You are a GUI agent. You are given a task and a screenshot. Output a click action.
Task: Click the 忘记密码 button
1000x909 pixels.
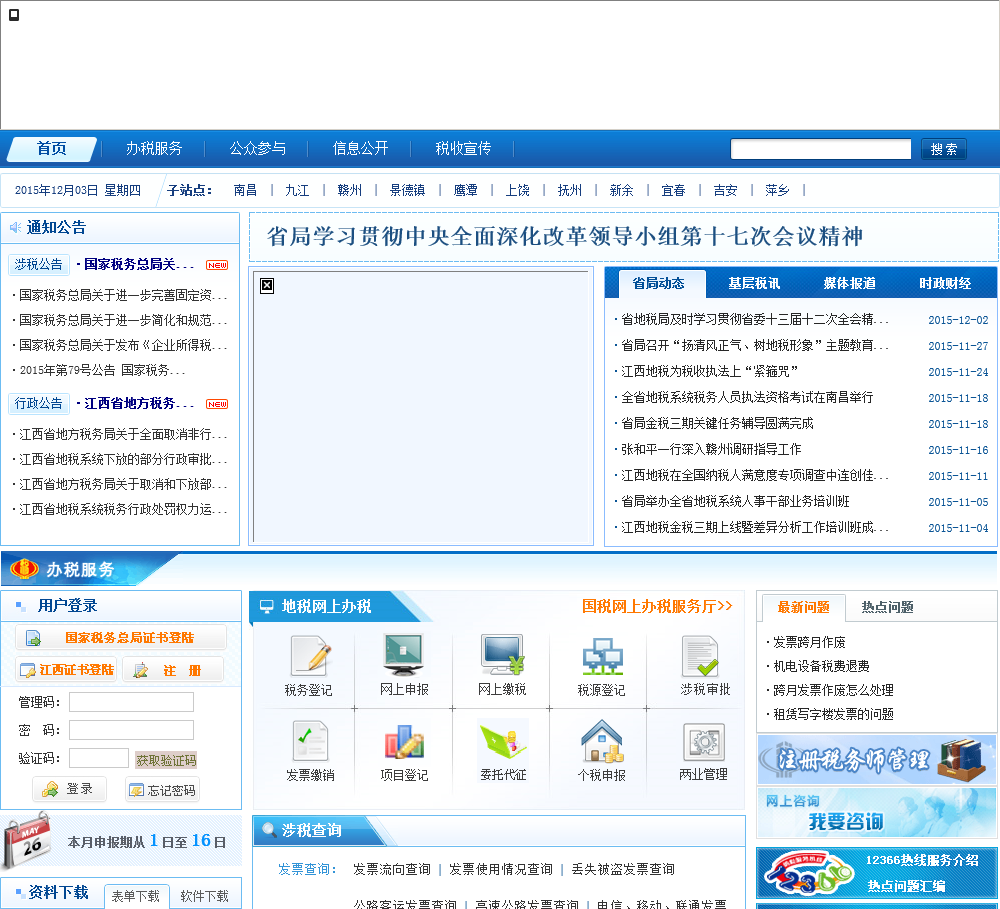pyautogui.click(x=163, y=790)
